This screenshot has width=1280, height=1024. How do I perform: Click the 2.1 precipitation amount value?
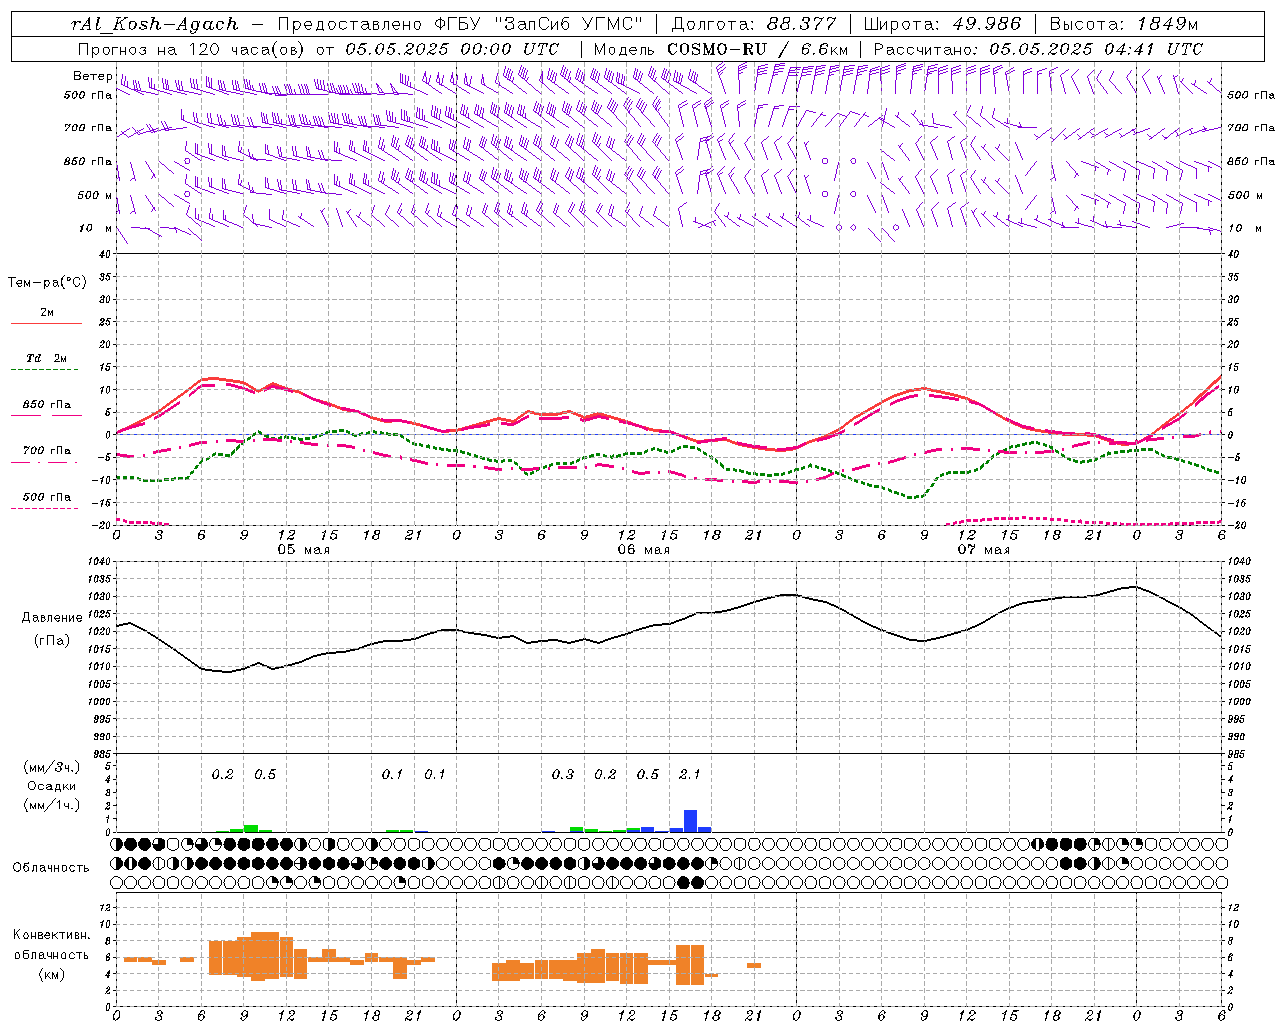pyautogui.click(x=690, y=774)
